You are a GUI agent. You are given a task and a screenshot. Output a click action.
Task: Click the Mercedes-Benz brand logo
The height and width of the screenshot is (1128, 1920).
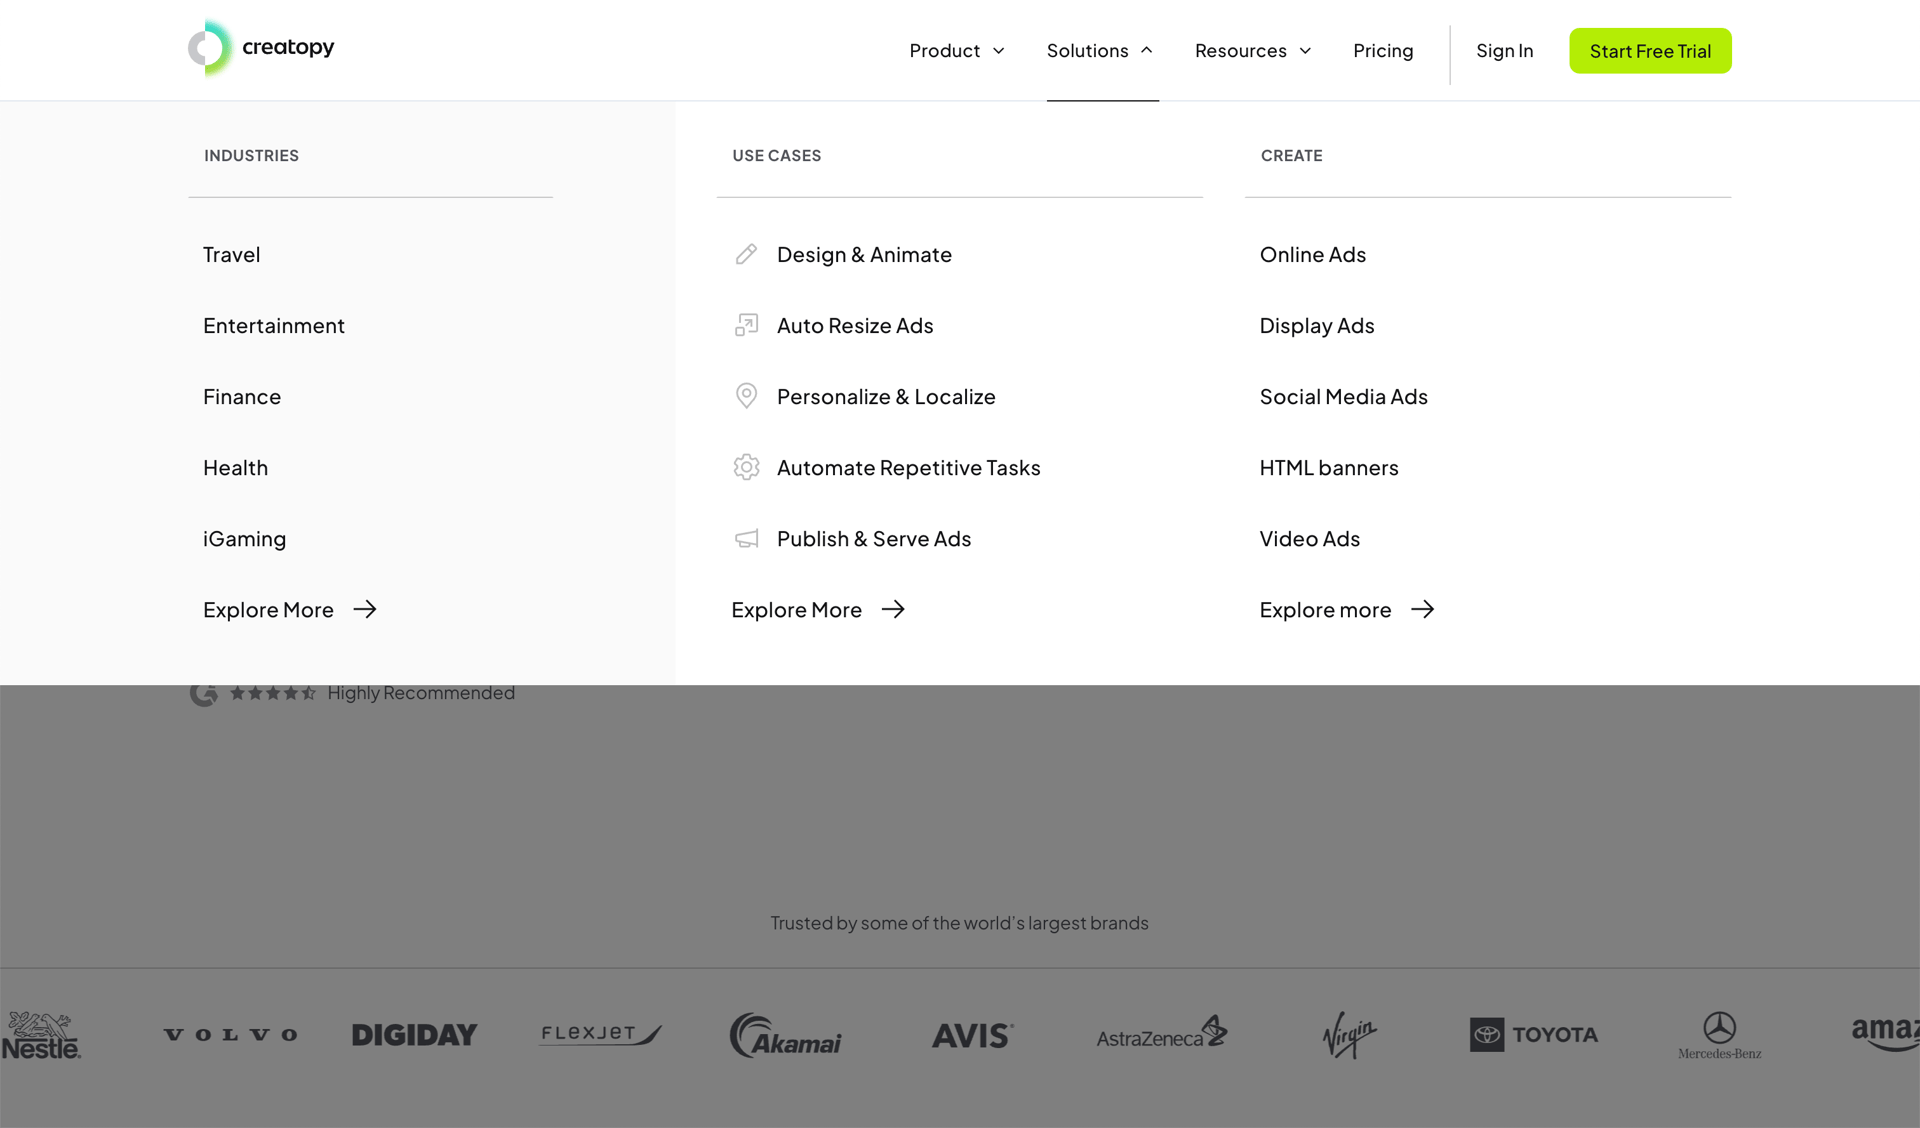1719,1035
